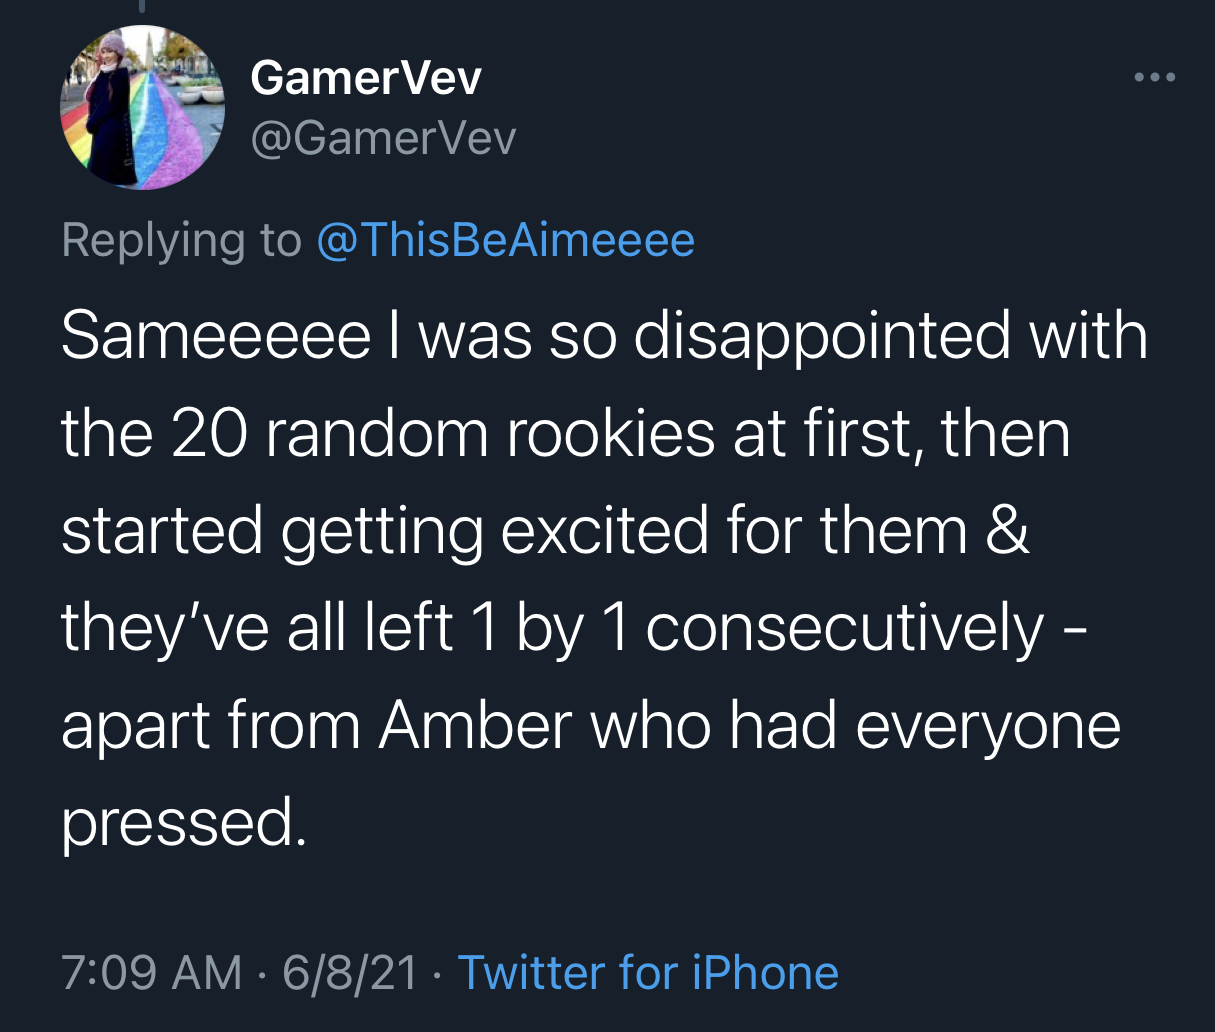This screenshot has height=1032, width=1215.
Task: Open the three-dot more options menu
Action: pos(1155,78)
